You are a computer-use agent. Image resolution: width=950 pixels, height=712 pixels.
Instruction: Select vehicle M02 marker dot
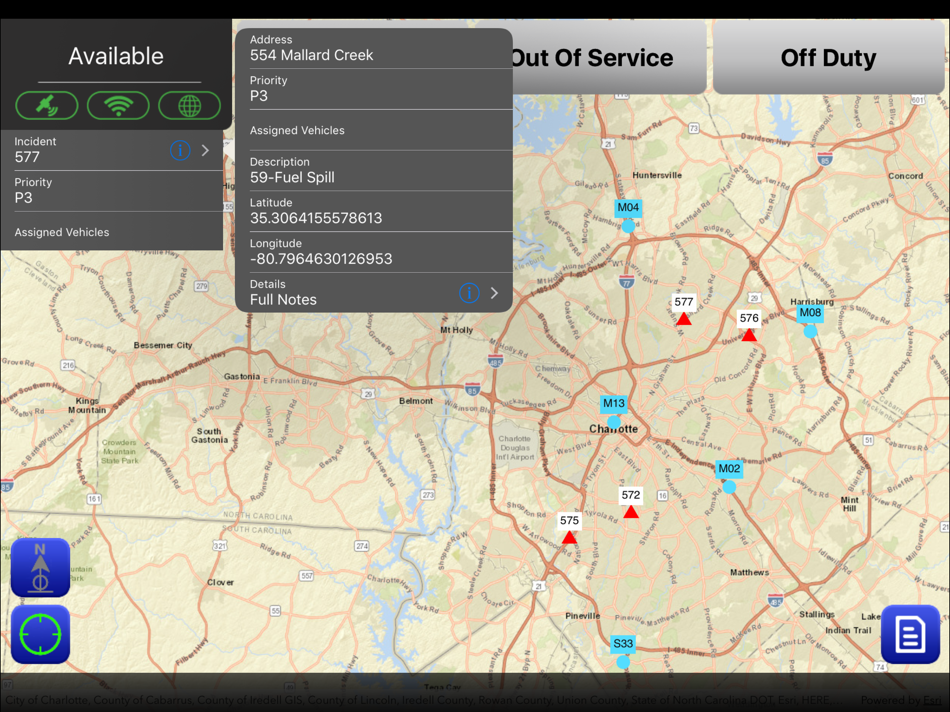pyautogui.click(x=729, y=487)
